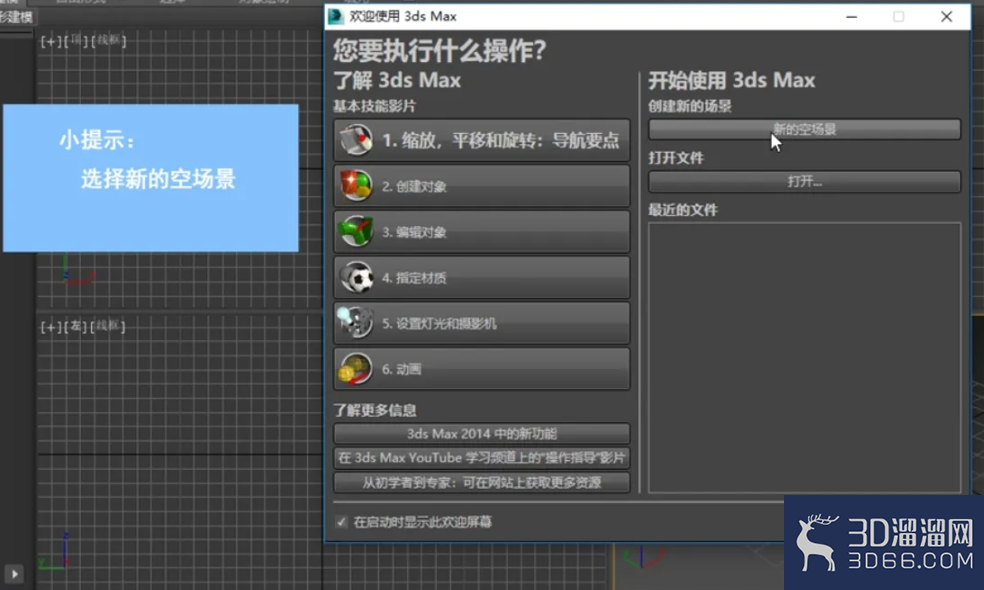Click the 3ds Max icon in the title bar

(x=336, y=16)
